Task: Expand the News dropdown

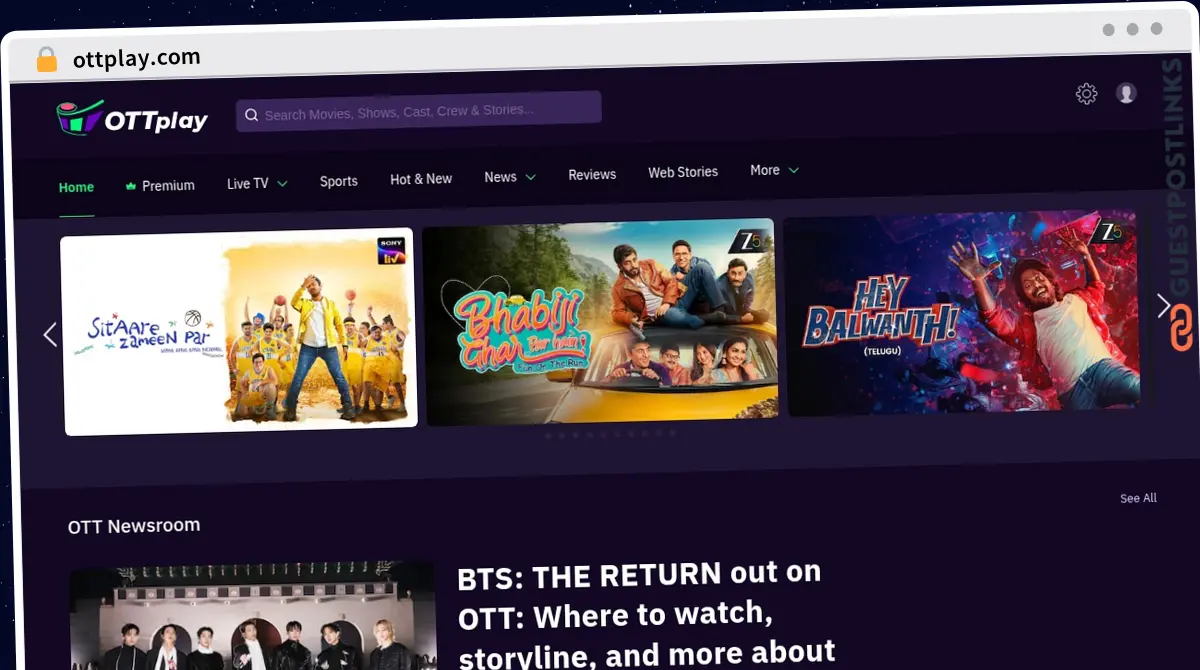Action: 510,177
